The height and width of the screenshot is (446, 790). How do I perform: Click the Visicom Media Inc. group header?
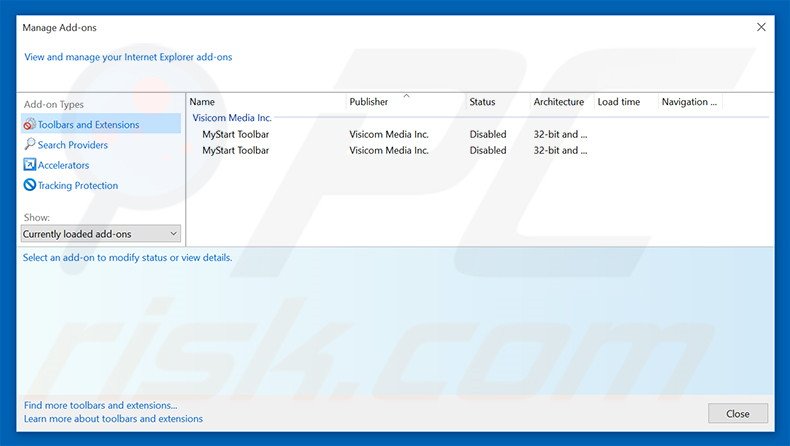click(x=232, y=118)
